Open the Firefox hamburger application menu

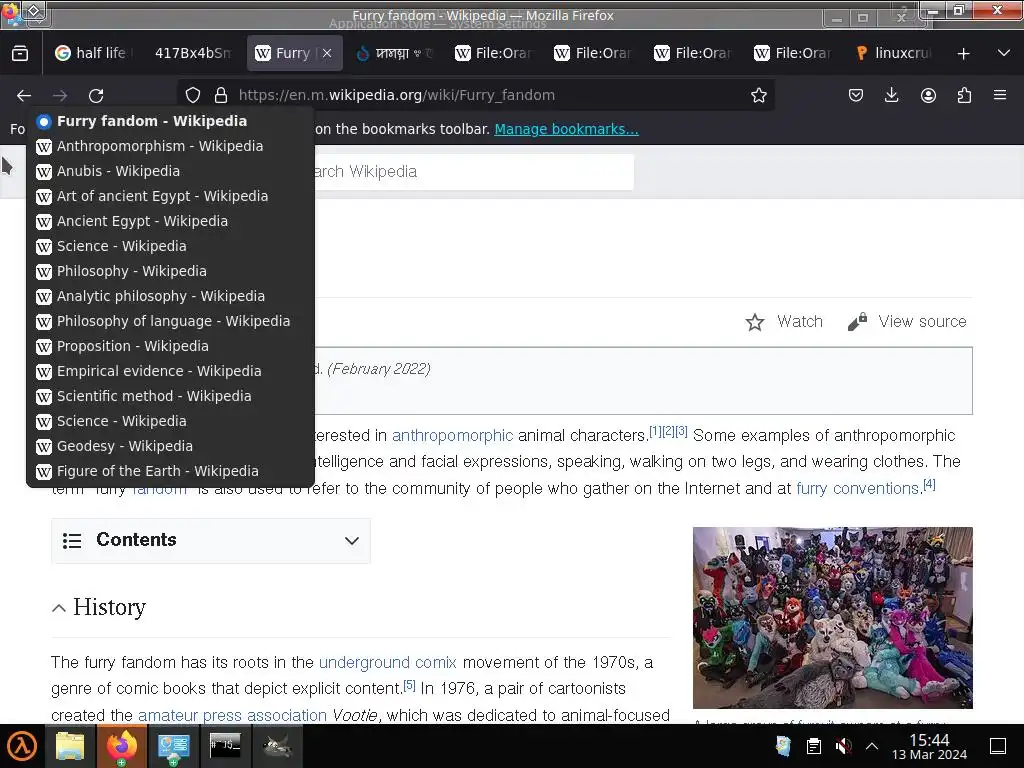(x=1000, y=95)
